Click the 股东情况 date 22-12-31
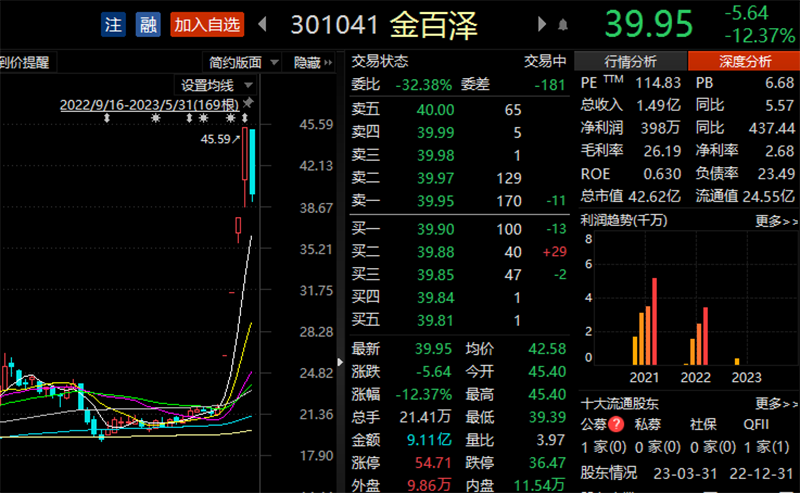800x493 pixels. (761, 474)
